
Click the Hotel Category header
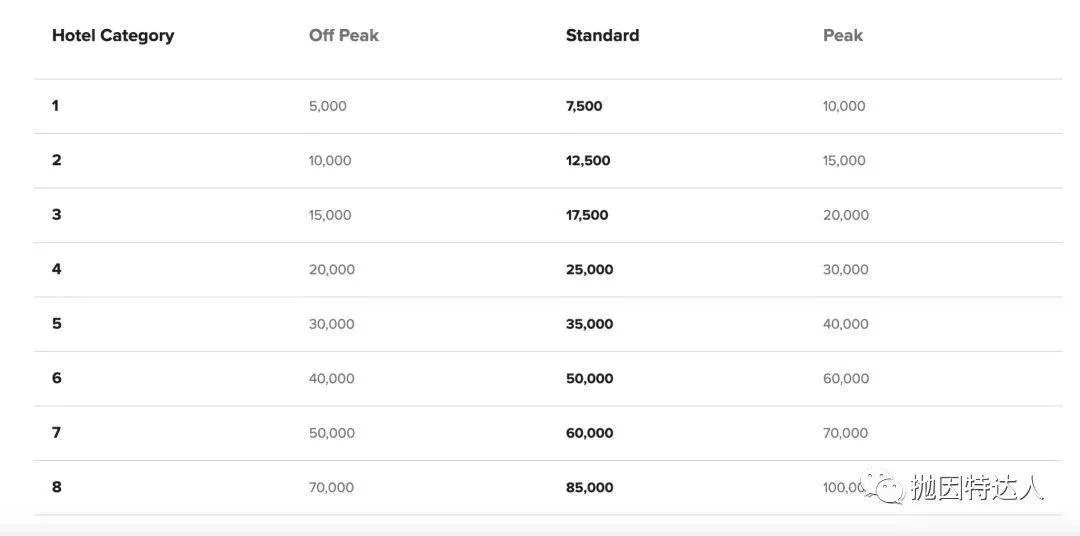pos(113,36)
